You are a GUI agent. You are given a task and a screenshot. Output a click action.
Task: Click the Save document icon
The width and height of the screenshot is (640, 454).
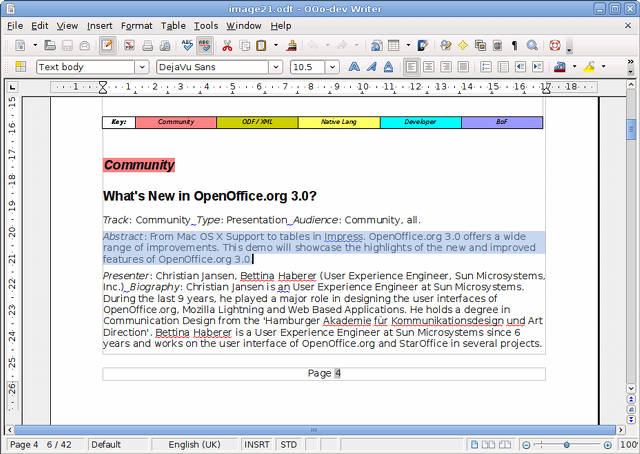point(66,46)
